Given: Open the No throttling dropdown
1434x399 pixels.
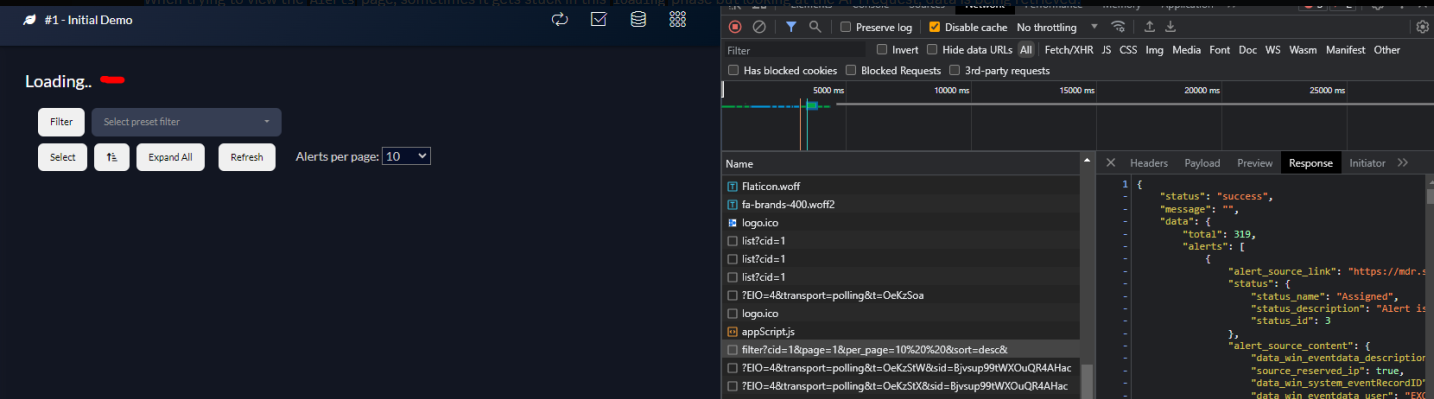Looking at the screenshot, I should (1057, 27).
